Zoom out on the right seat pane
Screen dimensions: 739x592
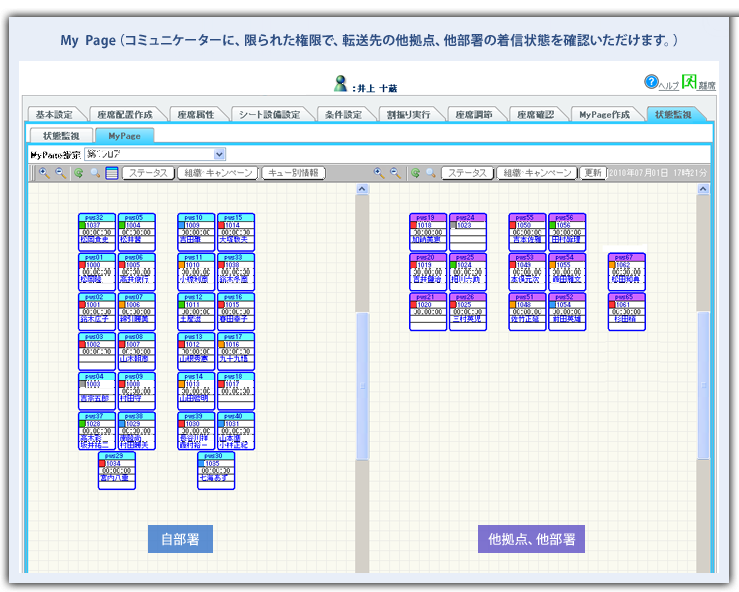coord(395,173)
